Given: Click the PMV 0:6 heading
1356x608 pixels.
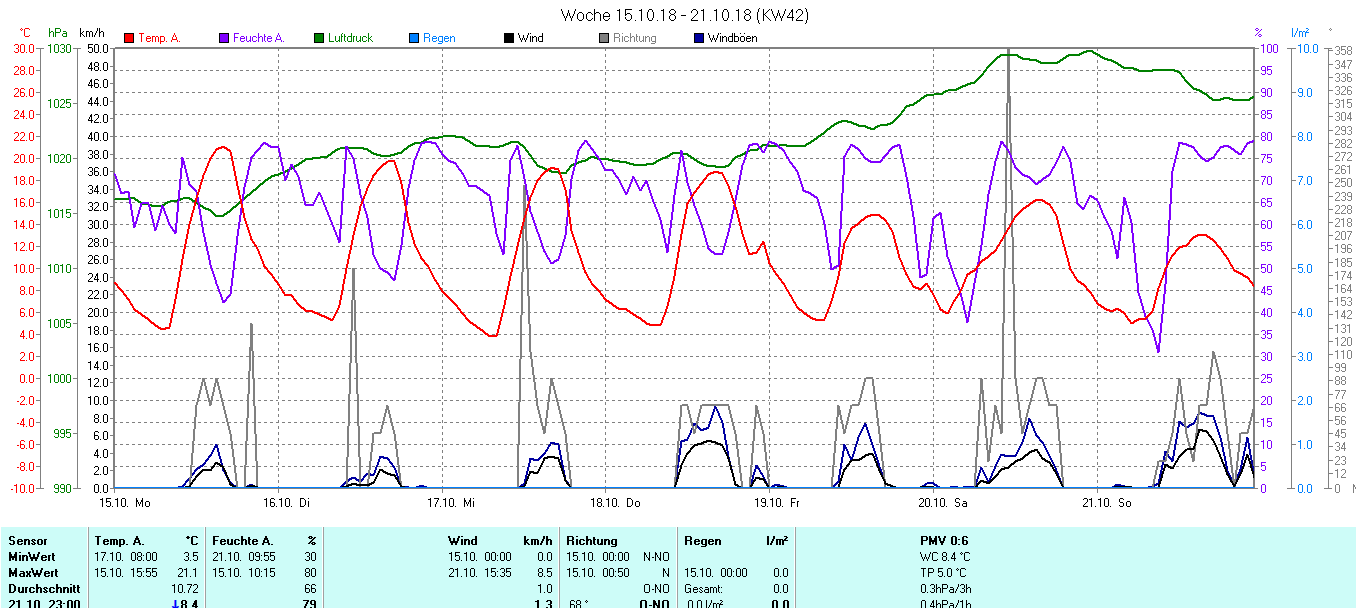Looking at the screenshot, I should point(944,541).
